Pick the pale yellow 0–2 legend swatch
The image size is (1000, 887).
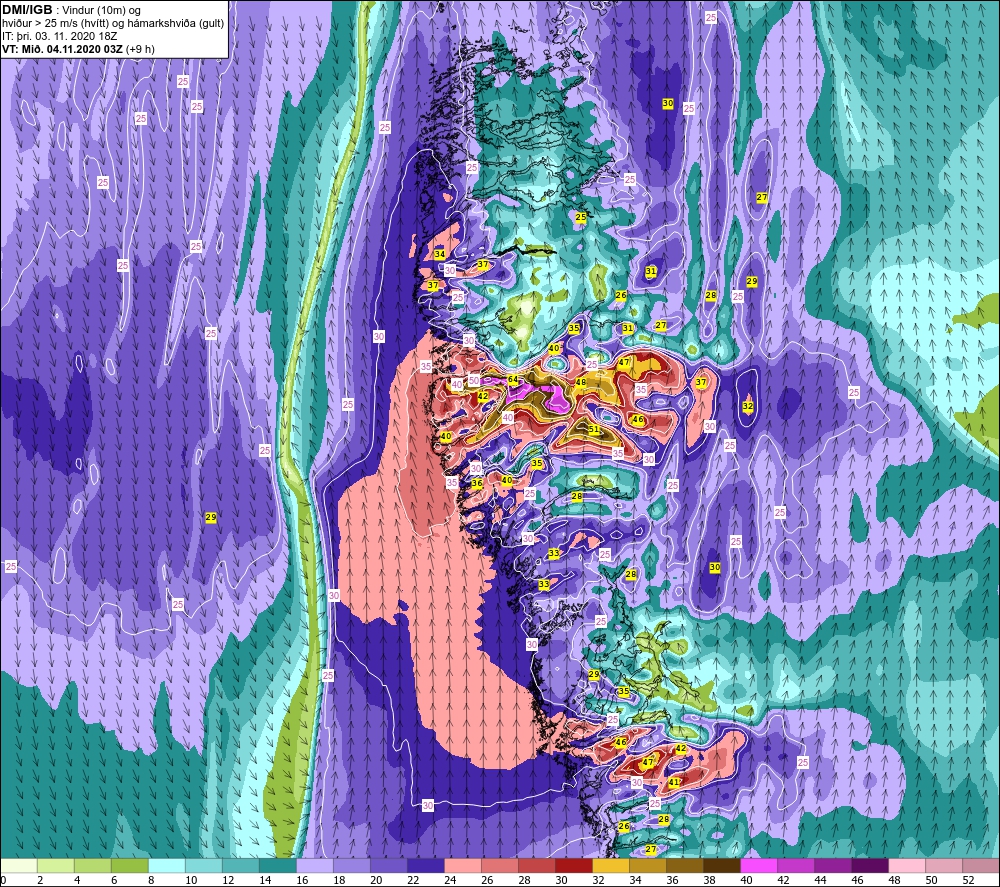click(x=18, y=865)
